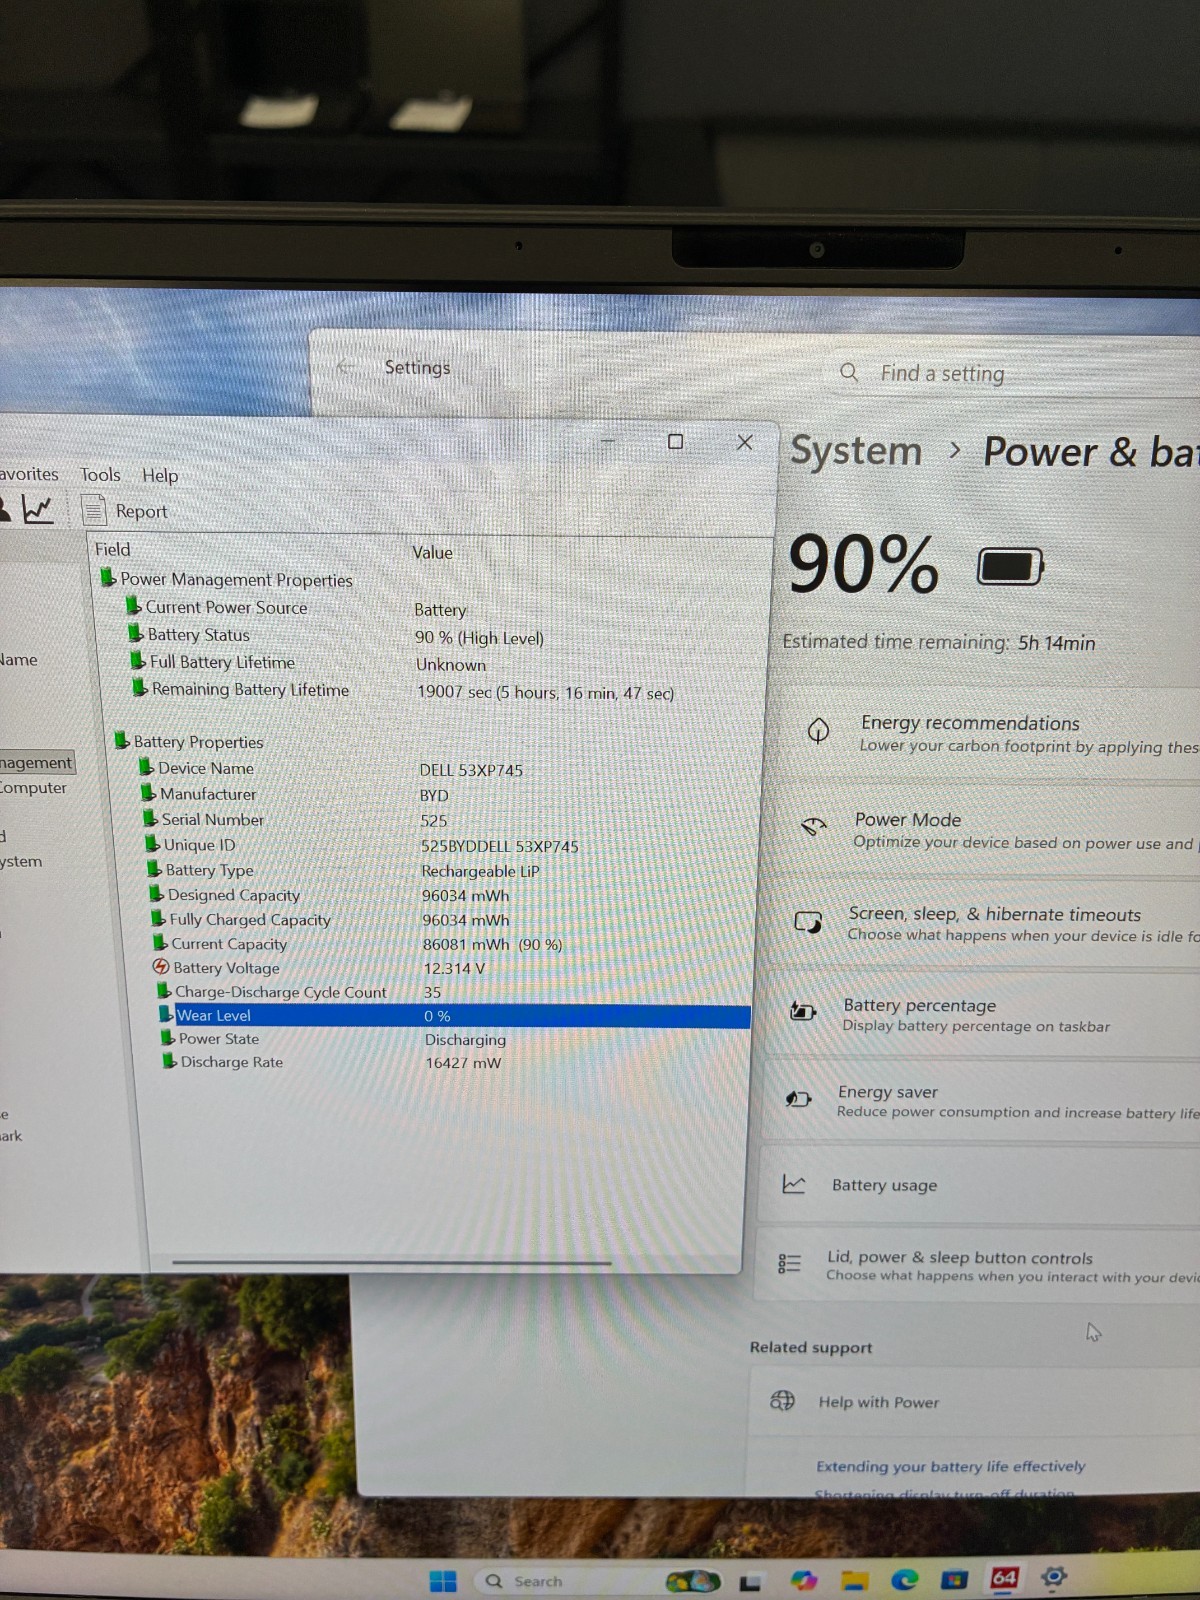Click the System breadcrumb in Settings
1200x1600 pixels.
[856, 451]
